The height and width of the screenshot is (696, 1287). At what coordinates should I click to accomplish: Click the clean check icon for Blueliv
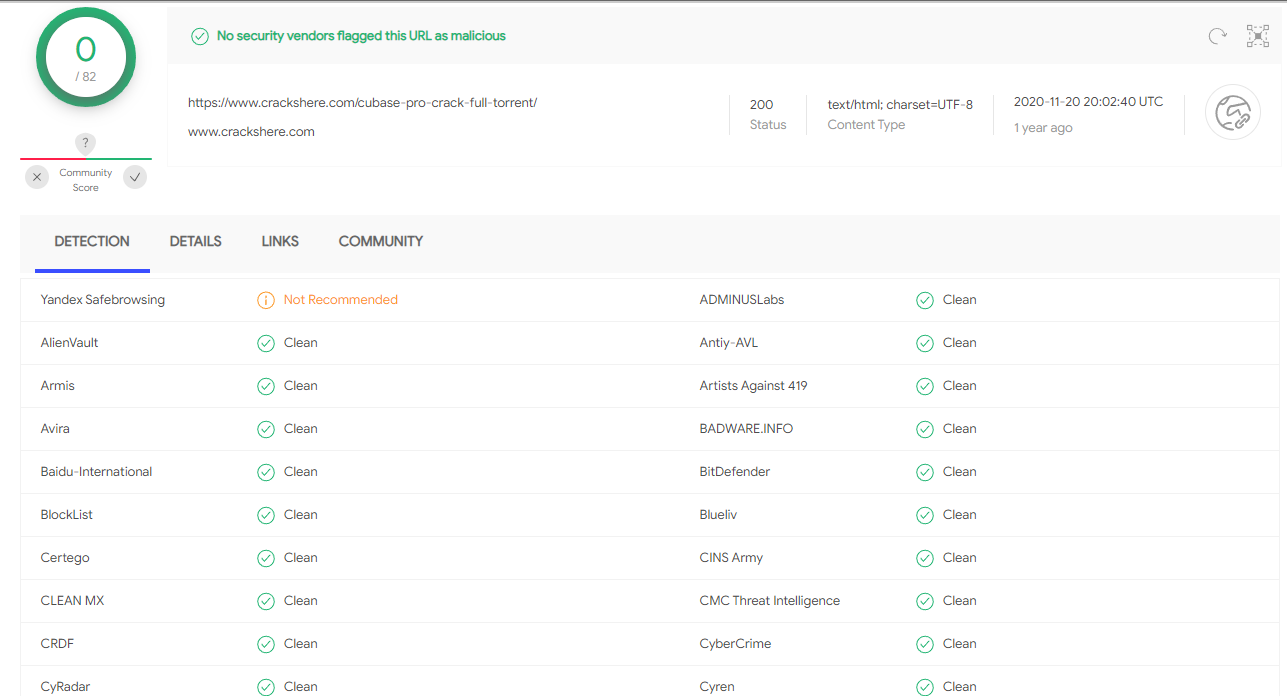(925, 515)
